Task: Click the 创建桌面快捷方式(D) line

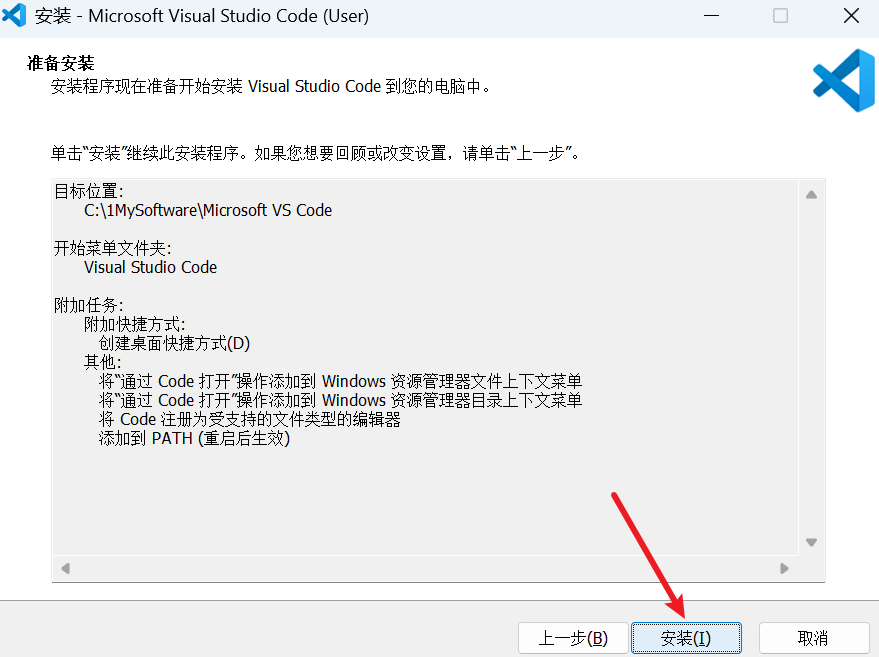Action: [174, 343]
